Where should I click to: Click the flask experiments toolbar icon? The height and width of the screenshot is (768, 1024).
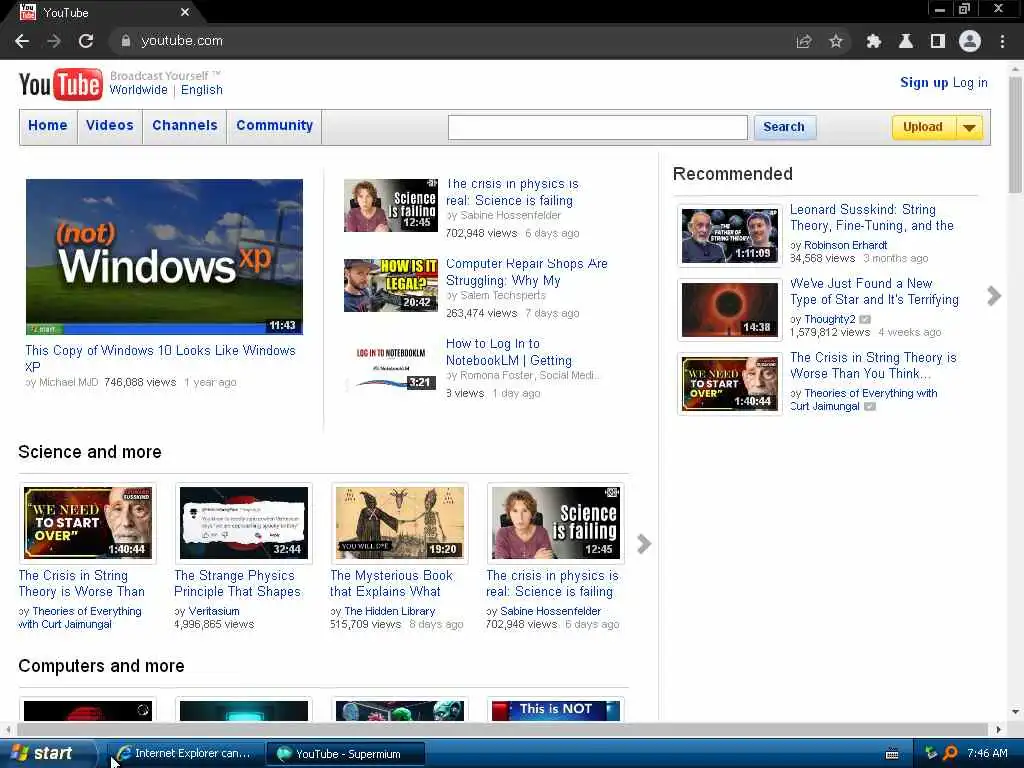[906, 41]
